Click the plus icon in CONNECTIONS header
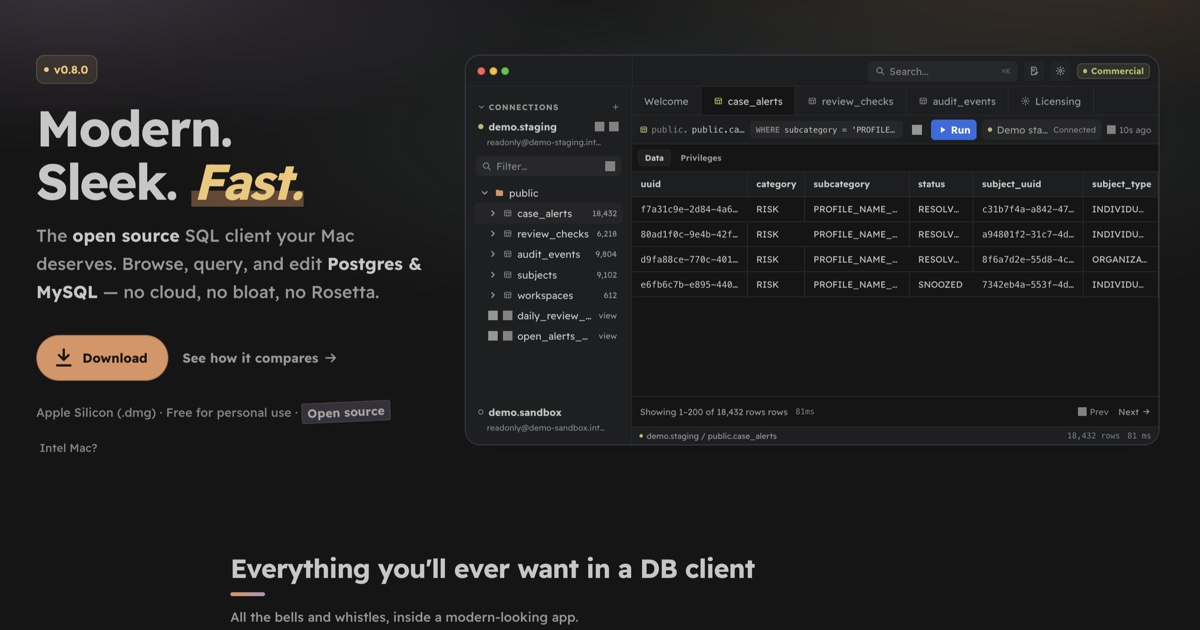The height and width of the screenshot is (630, 1200). [x=615, y=107]
